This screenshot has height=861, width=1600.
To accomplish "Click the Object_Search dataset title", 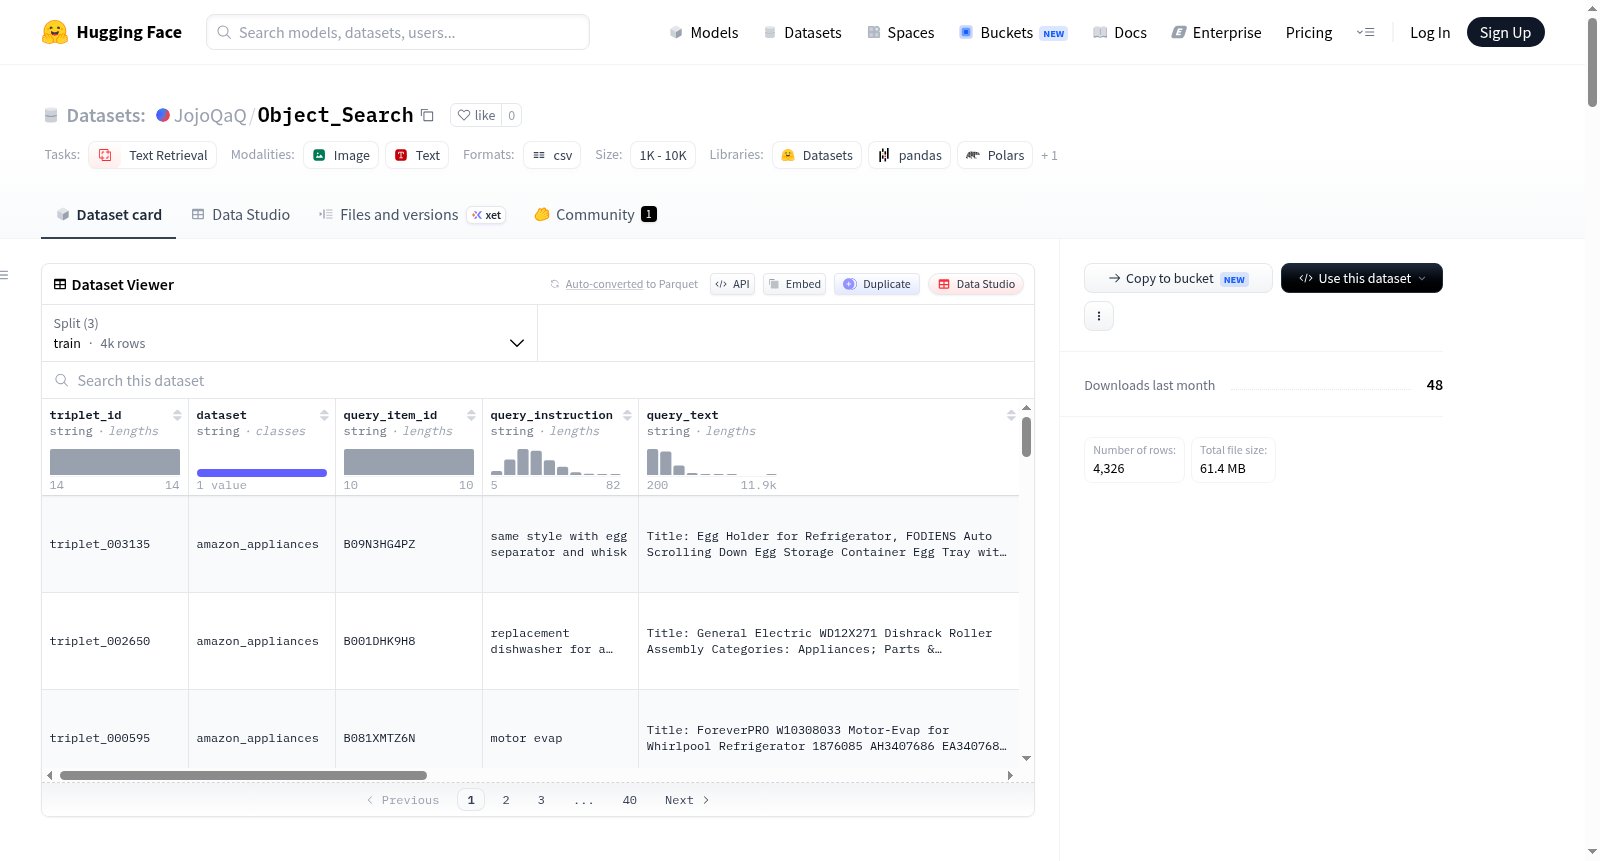I will [x=335, y=115].
